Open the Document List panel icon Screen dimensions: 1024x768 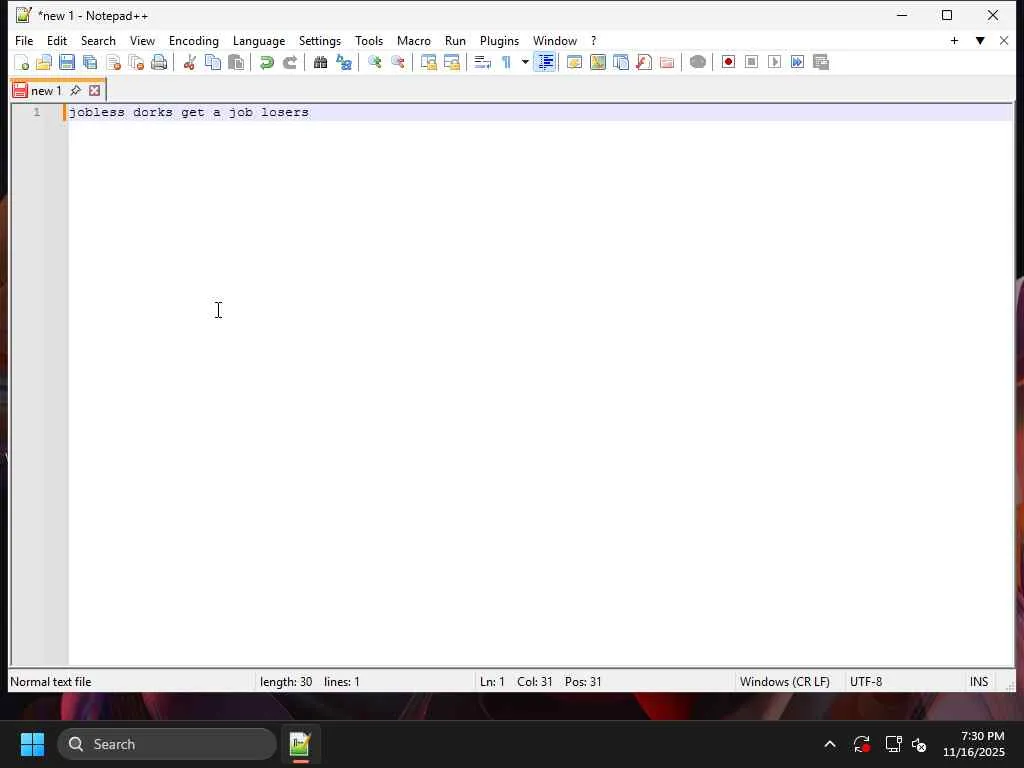pyautogui.click(x=620, y=62)
